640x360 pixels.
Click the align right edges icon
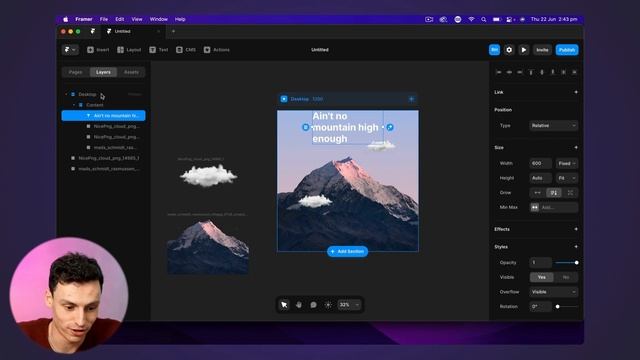point(520,72)
